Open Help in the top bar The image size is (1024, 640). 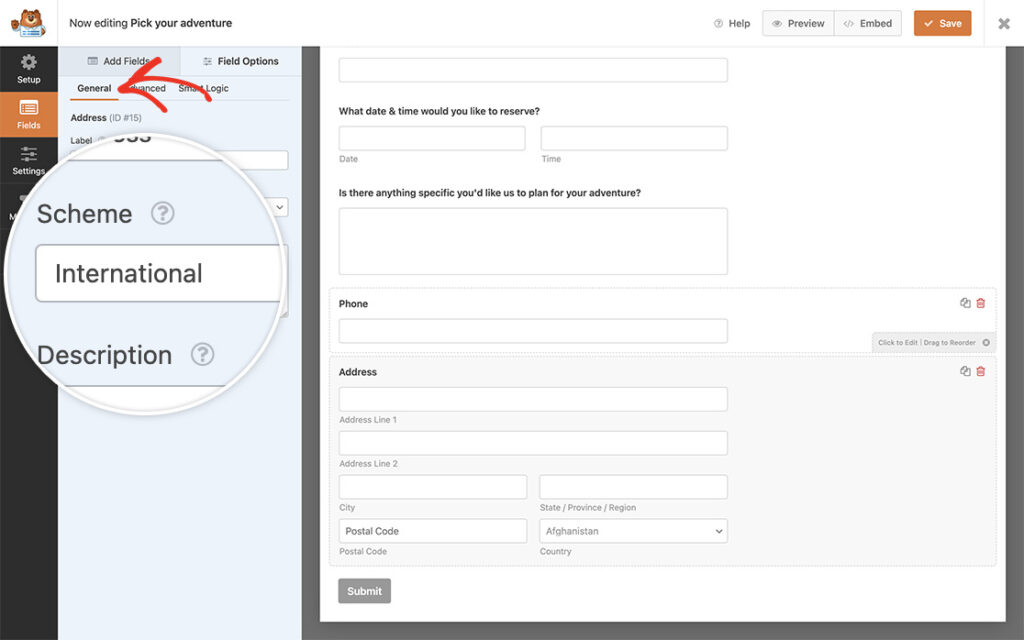tap(732, 22)
